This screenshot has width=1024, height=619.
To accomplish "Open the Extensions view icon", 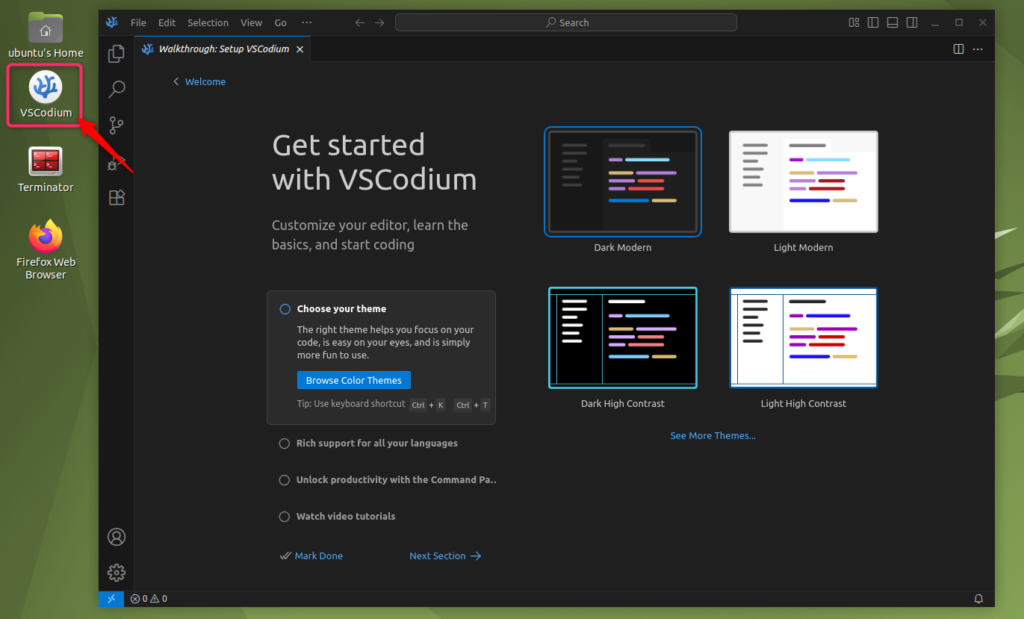I will [116, 198].
